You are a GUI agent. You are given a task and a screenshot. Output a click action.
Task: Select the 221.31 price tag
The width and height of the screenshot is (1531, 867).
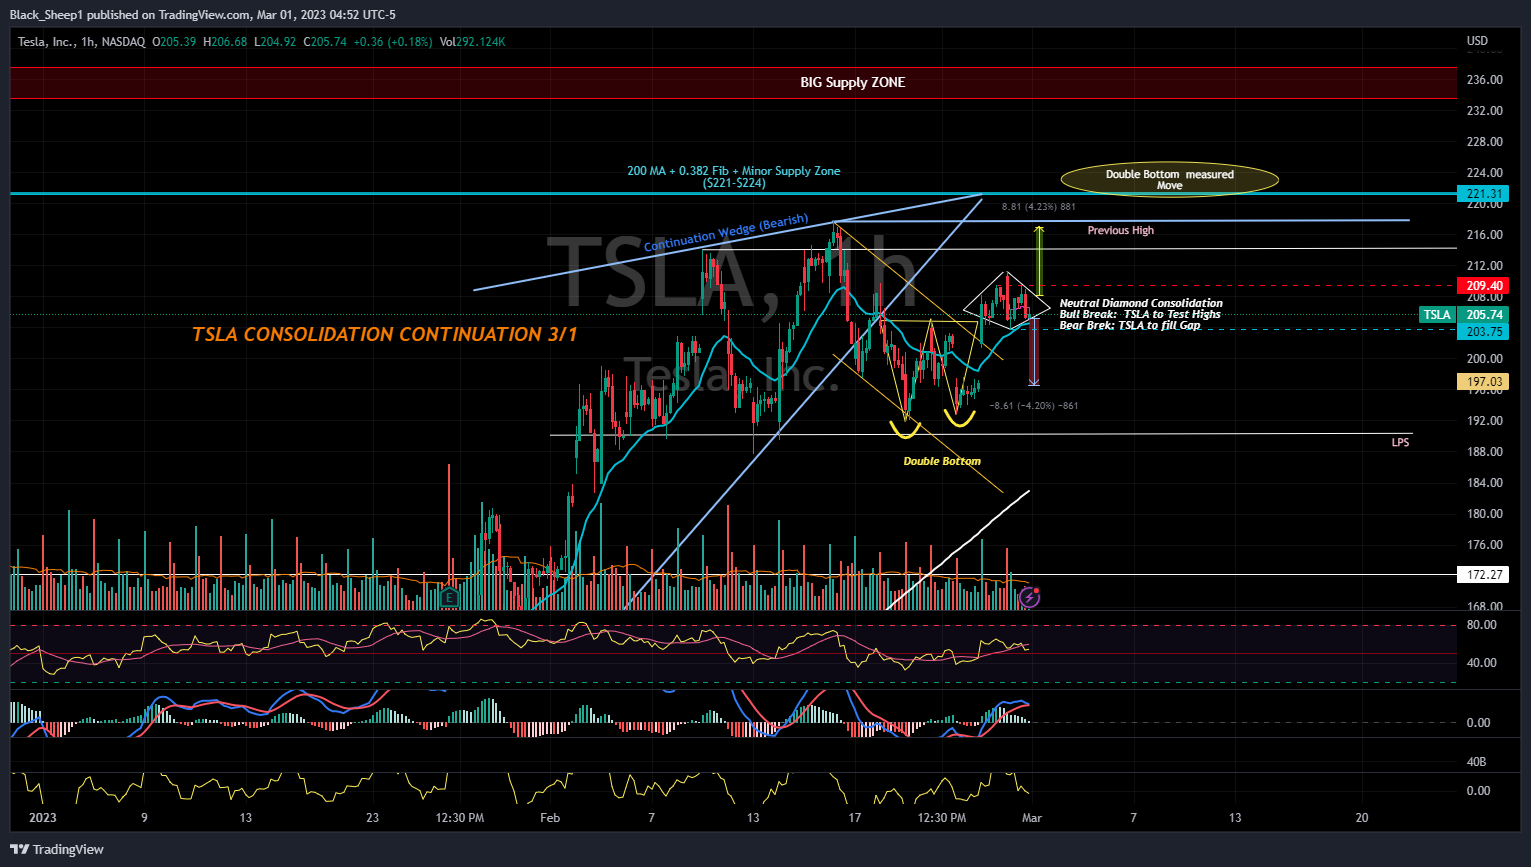[1484, 194]
